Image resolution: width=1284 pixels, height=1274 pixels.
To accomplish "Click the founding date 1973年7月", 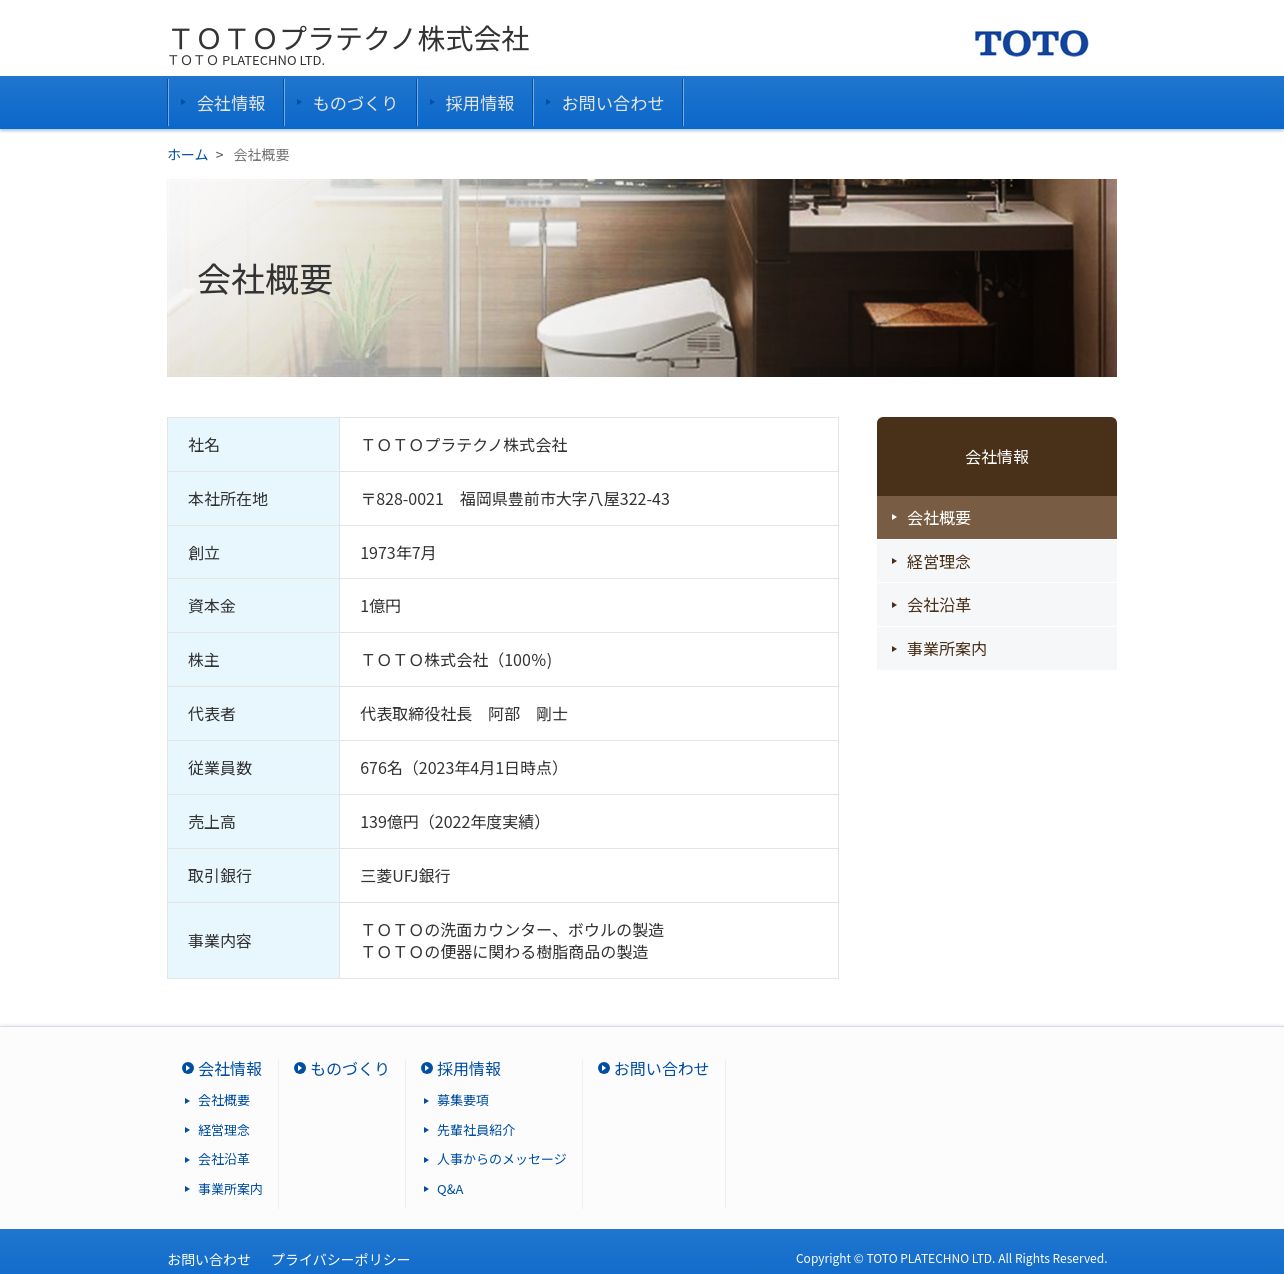I will [398, 553].
